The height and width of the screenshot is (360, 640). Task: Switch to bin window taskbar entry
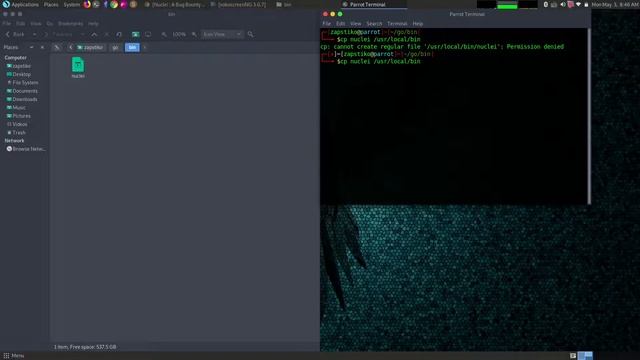coord(284,4)
